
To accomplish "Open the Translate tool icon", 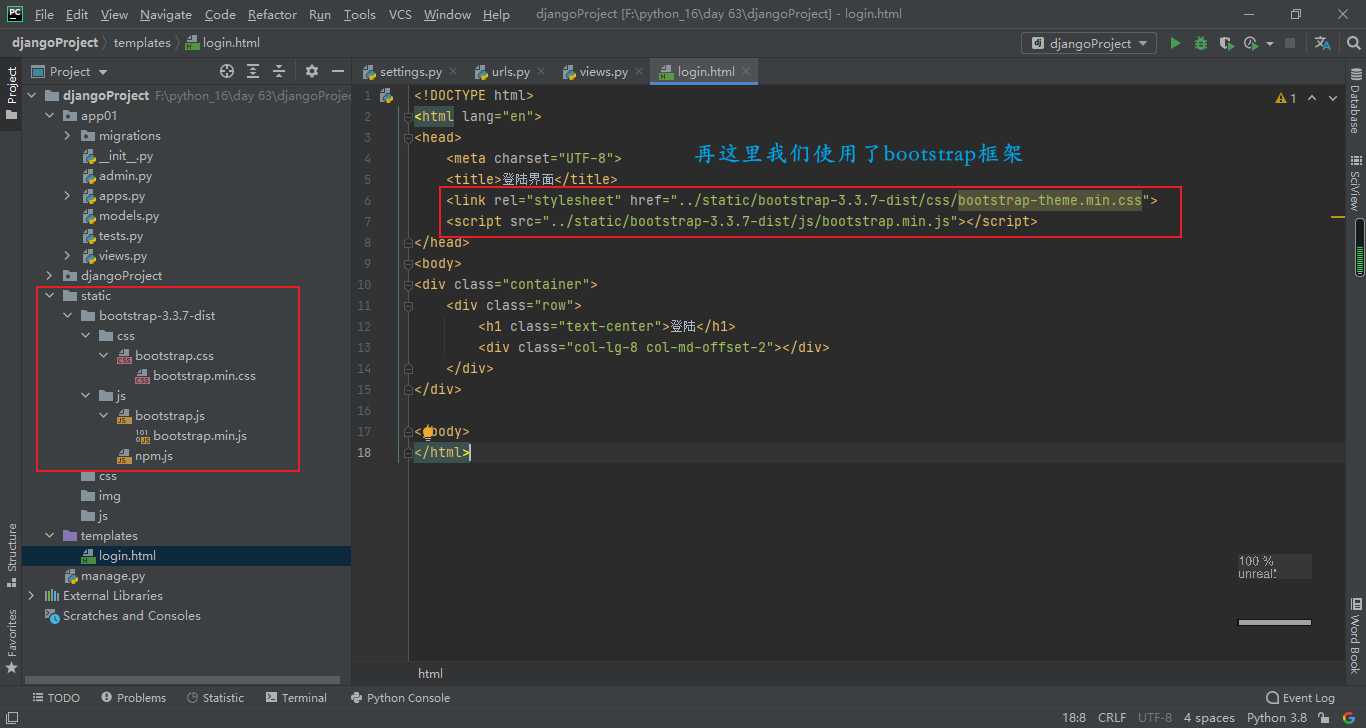I will point(1322,43).
